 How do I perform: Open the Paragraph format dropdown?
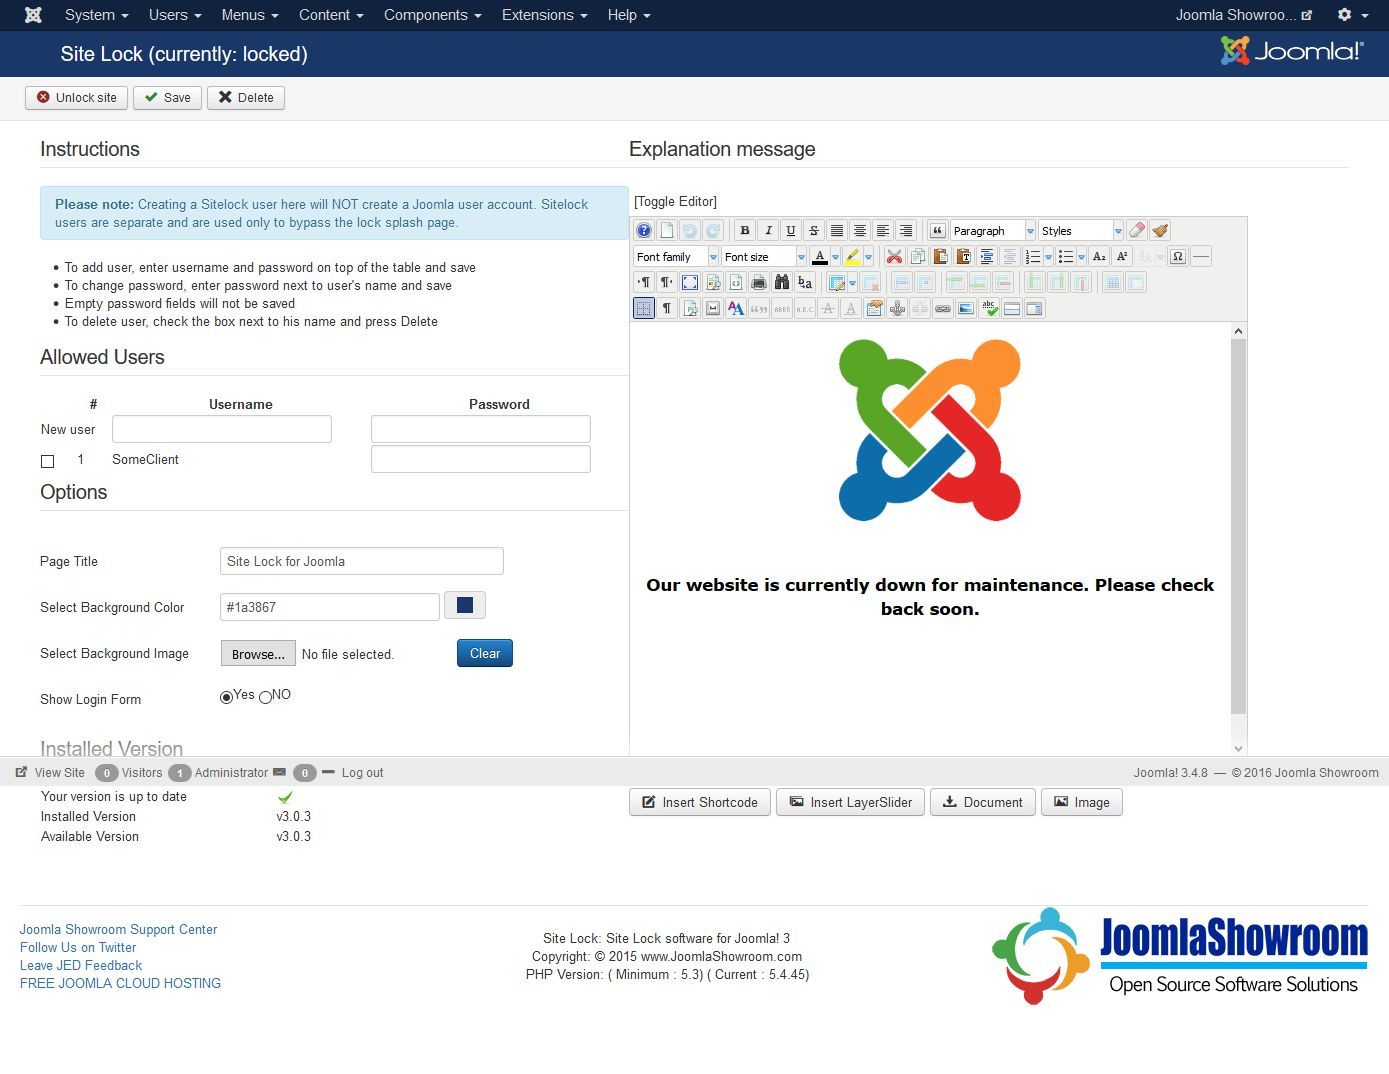coord(993,230)
